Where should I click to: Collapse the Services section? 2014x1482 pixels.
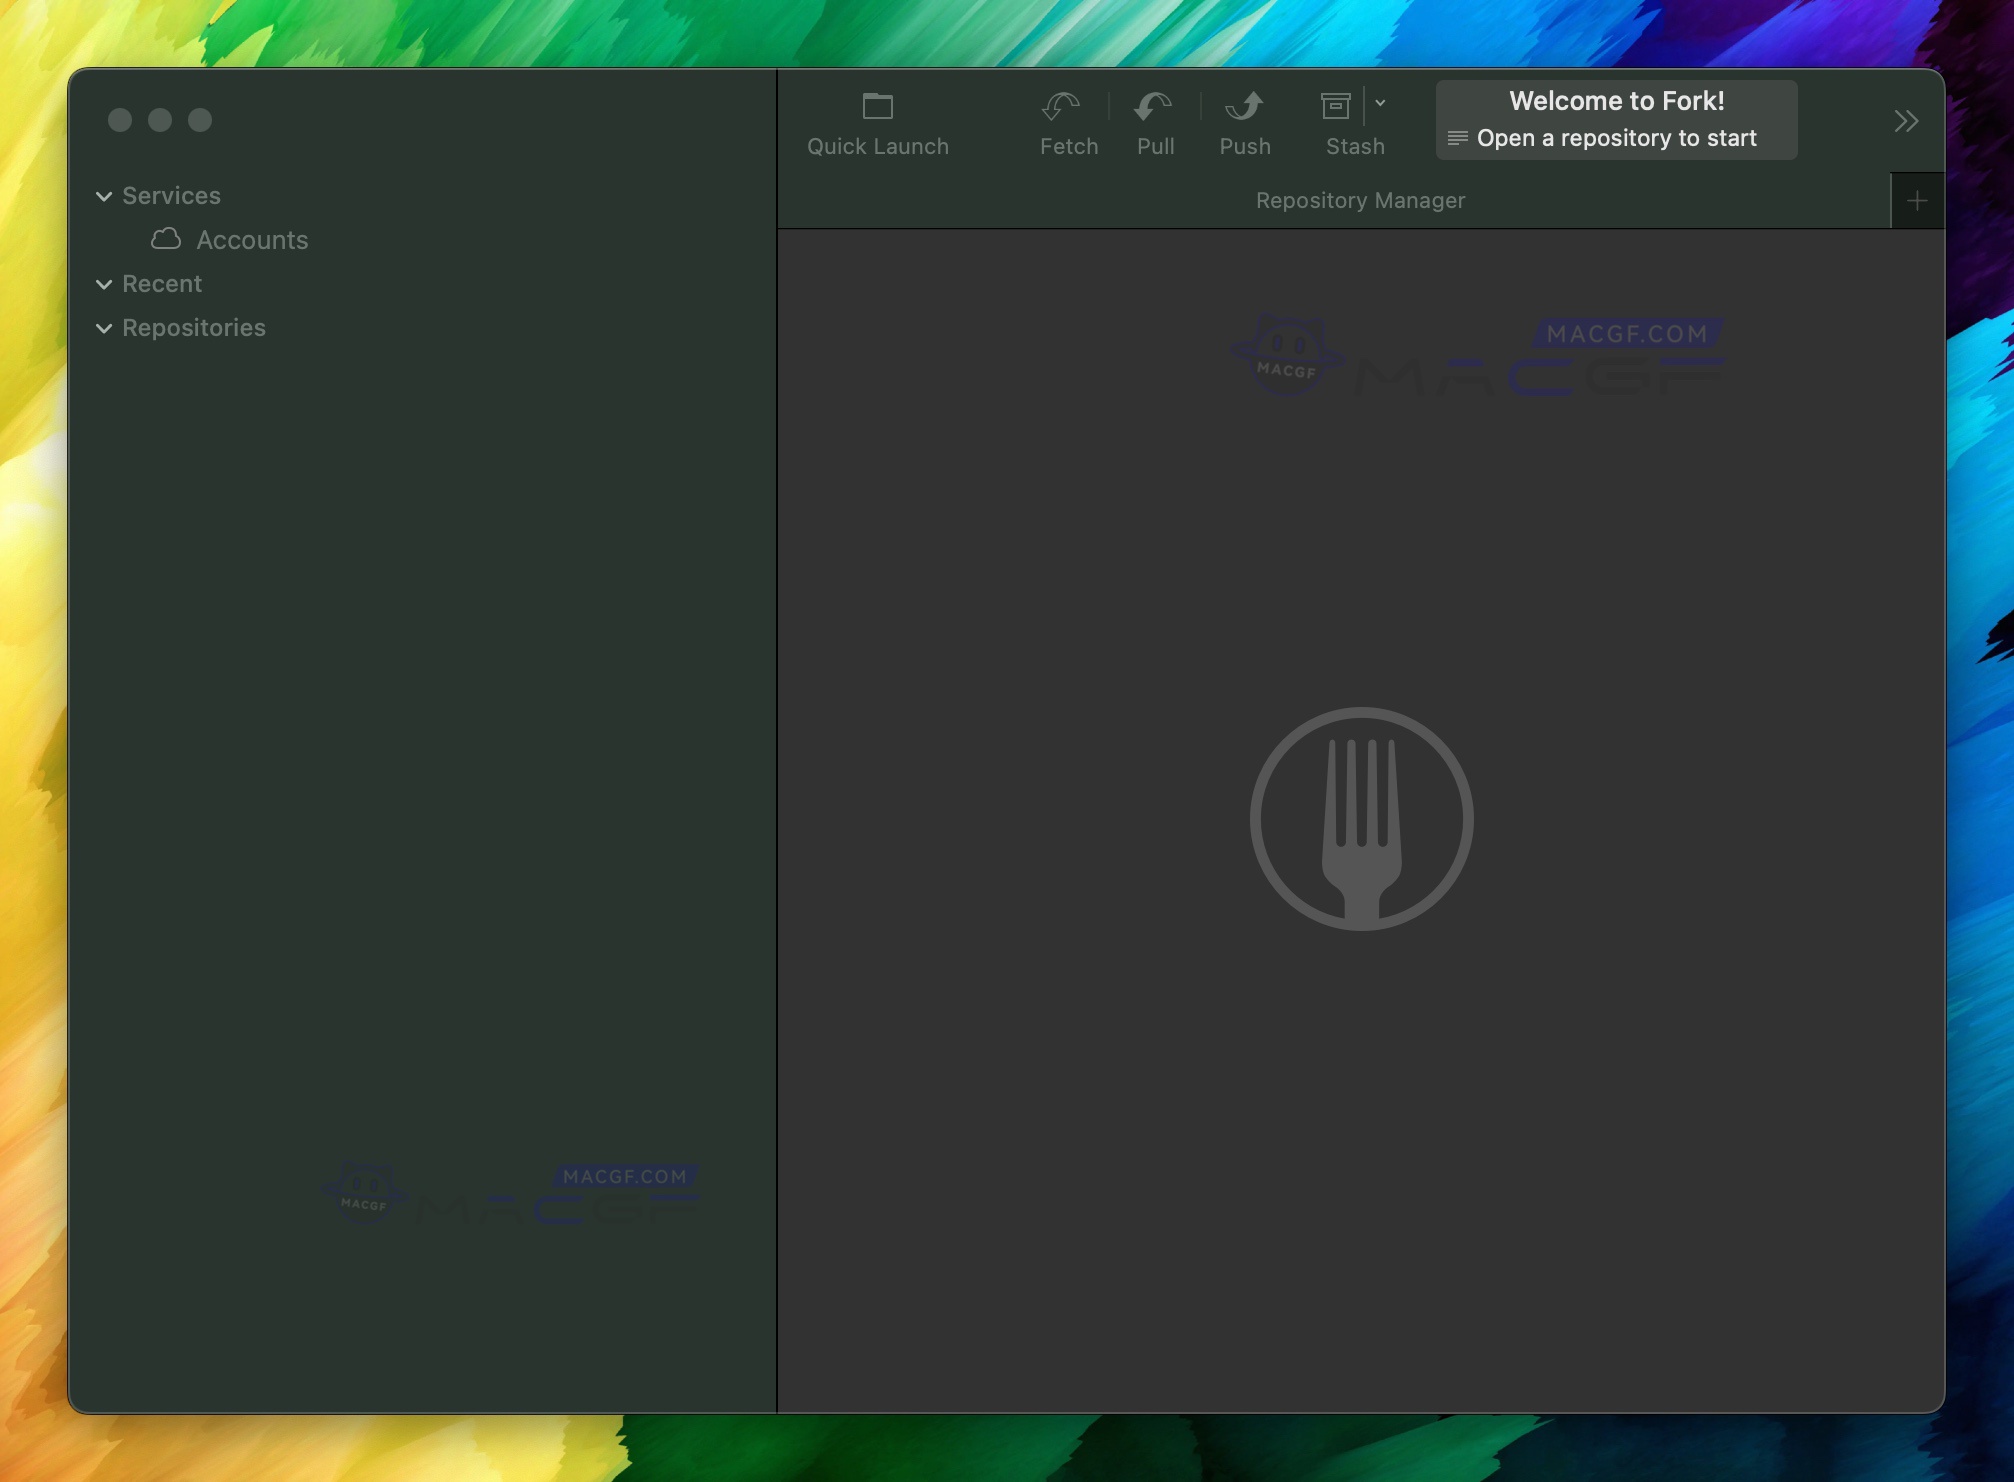[x=104, y=196]
